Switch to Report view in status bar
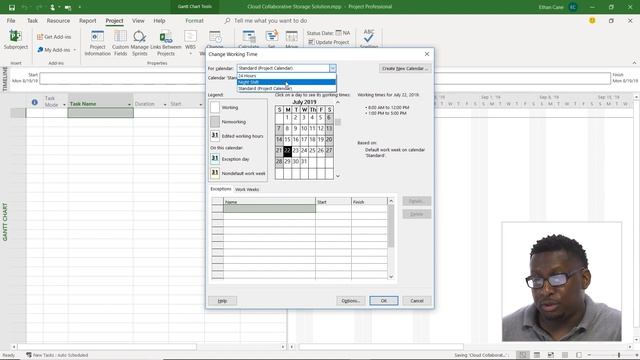Screen dimensions: 640x360 pos(579,355)
